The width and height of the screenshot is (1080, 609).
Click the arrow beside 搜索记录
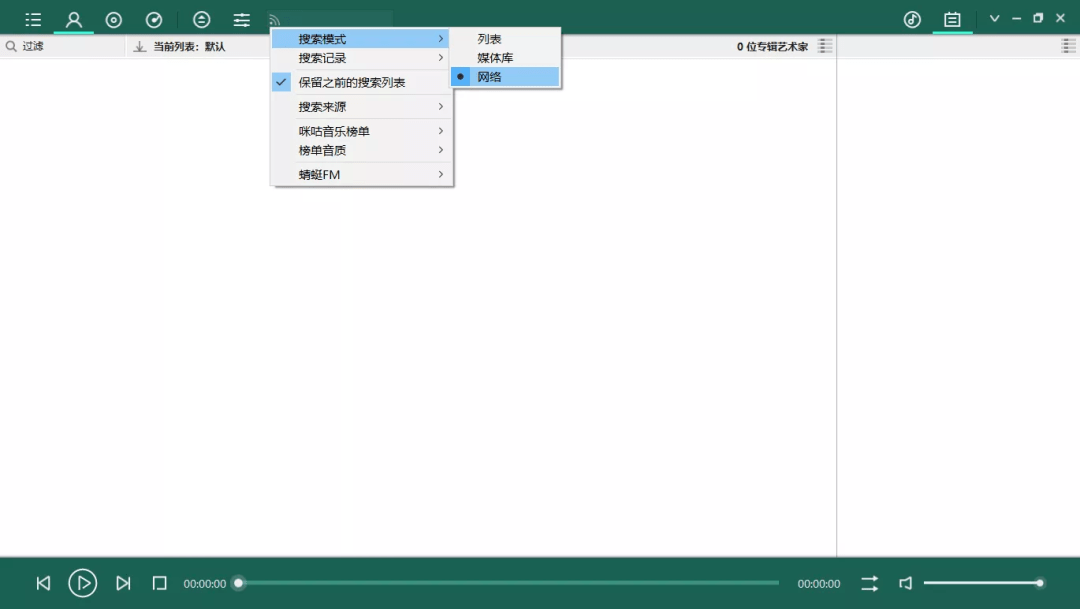tap(441, 58)
